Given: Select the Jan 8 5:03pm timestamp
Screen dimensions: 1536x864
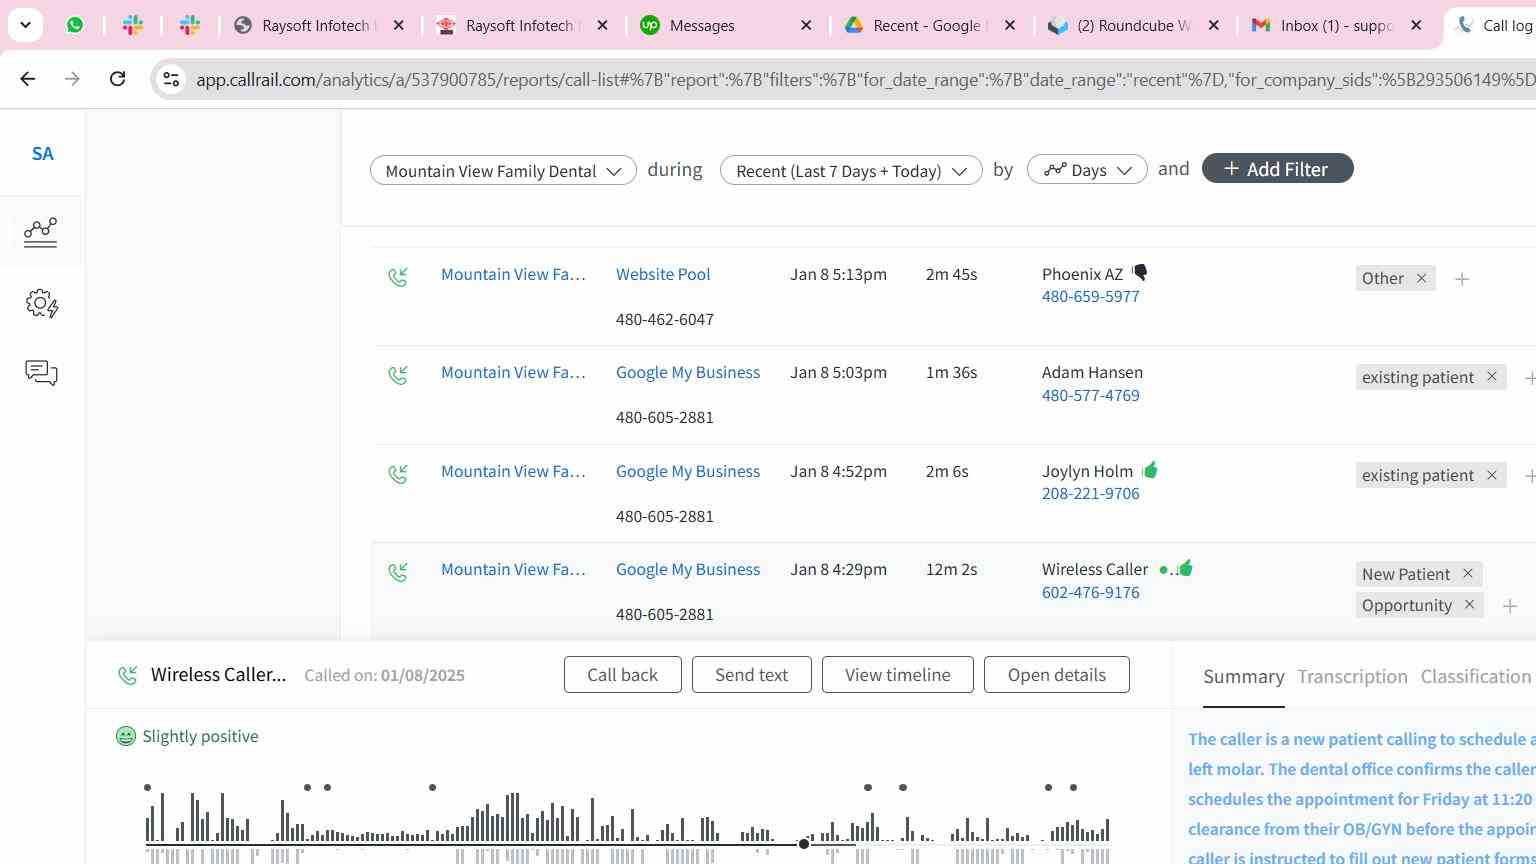Looking at the screenshot, I should [838, 373].
